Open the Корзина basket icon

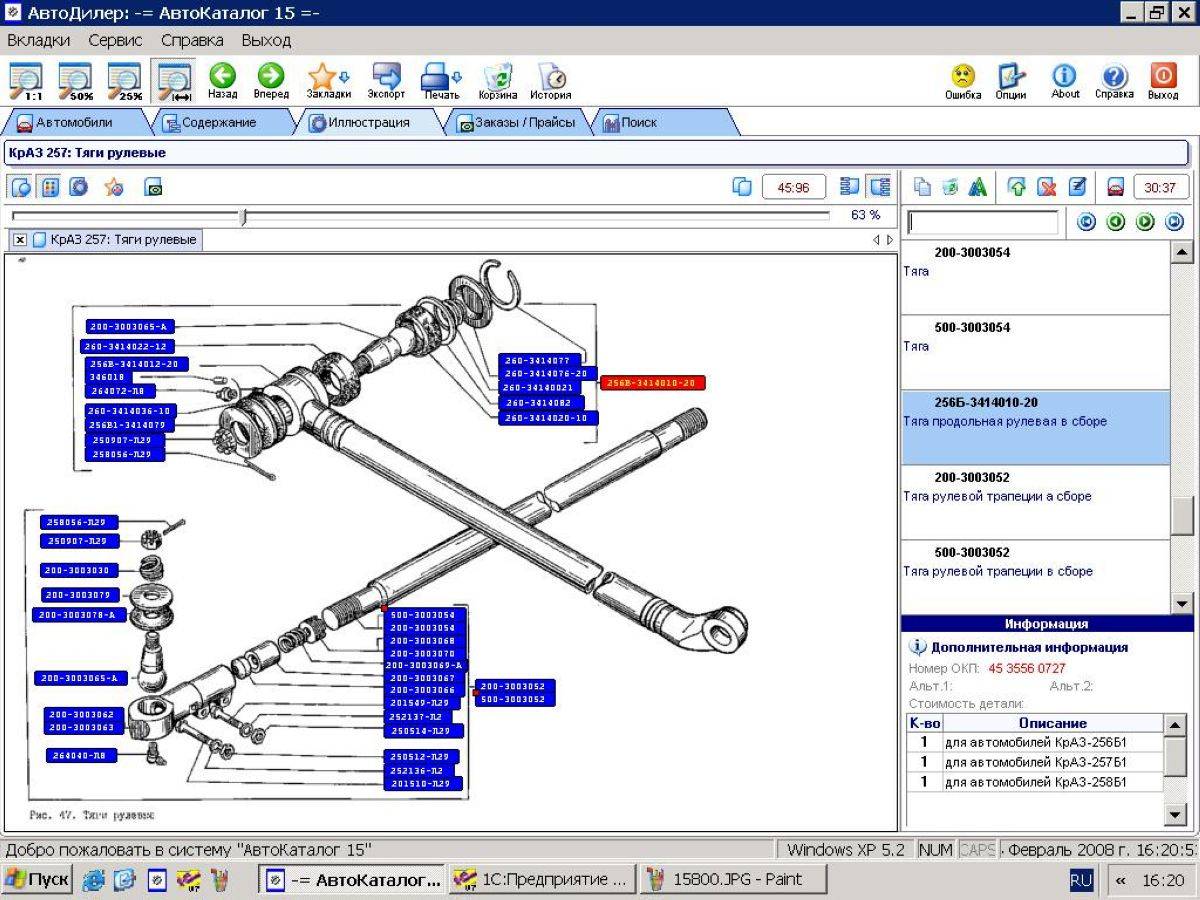coord(498,77)
